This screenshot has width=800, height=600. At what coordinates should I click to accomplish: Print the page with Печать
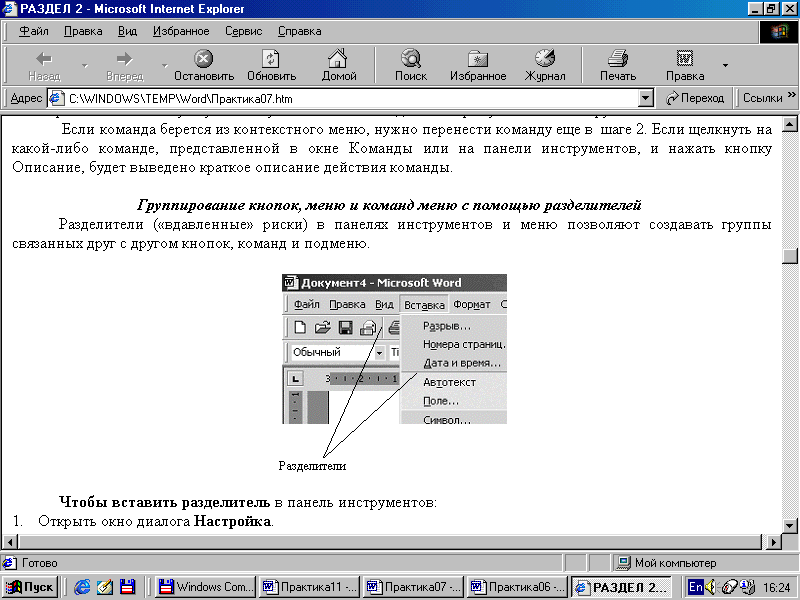(618, 65)
